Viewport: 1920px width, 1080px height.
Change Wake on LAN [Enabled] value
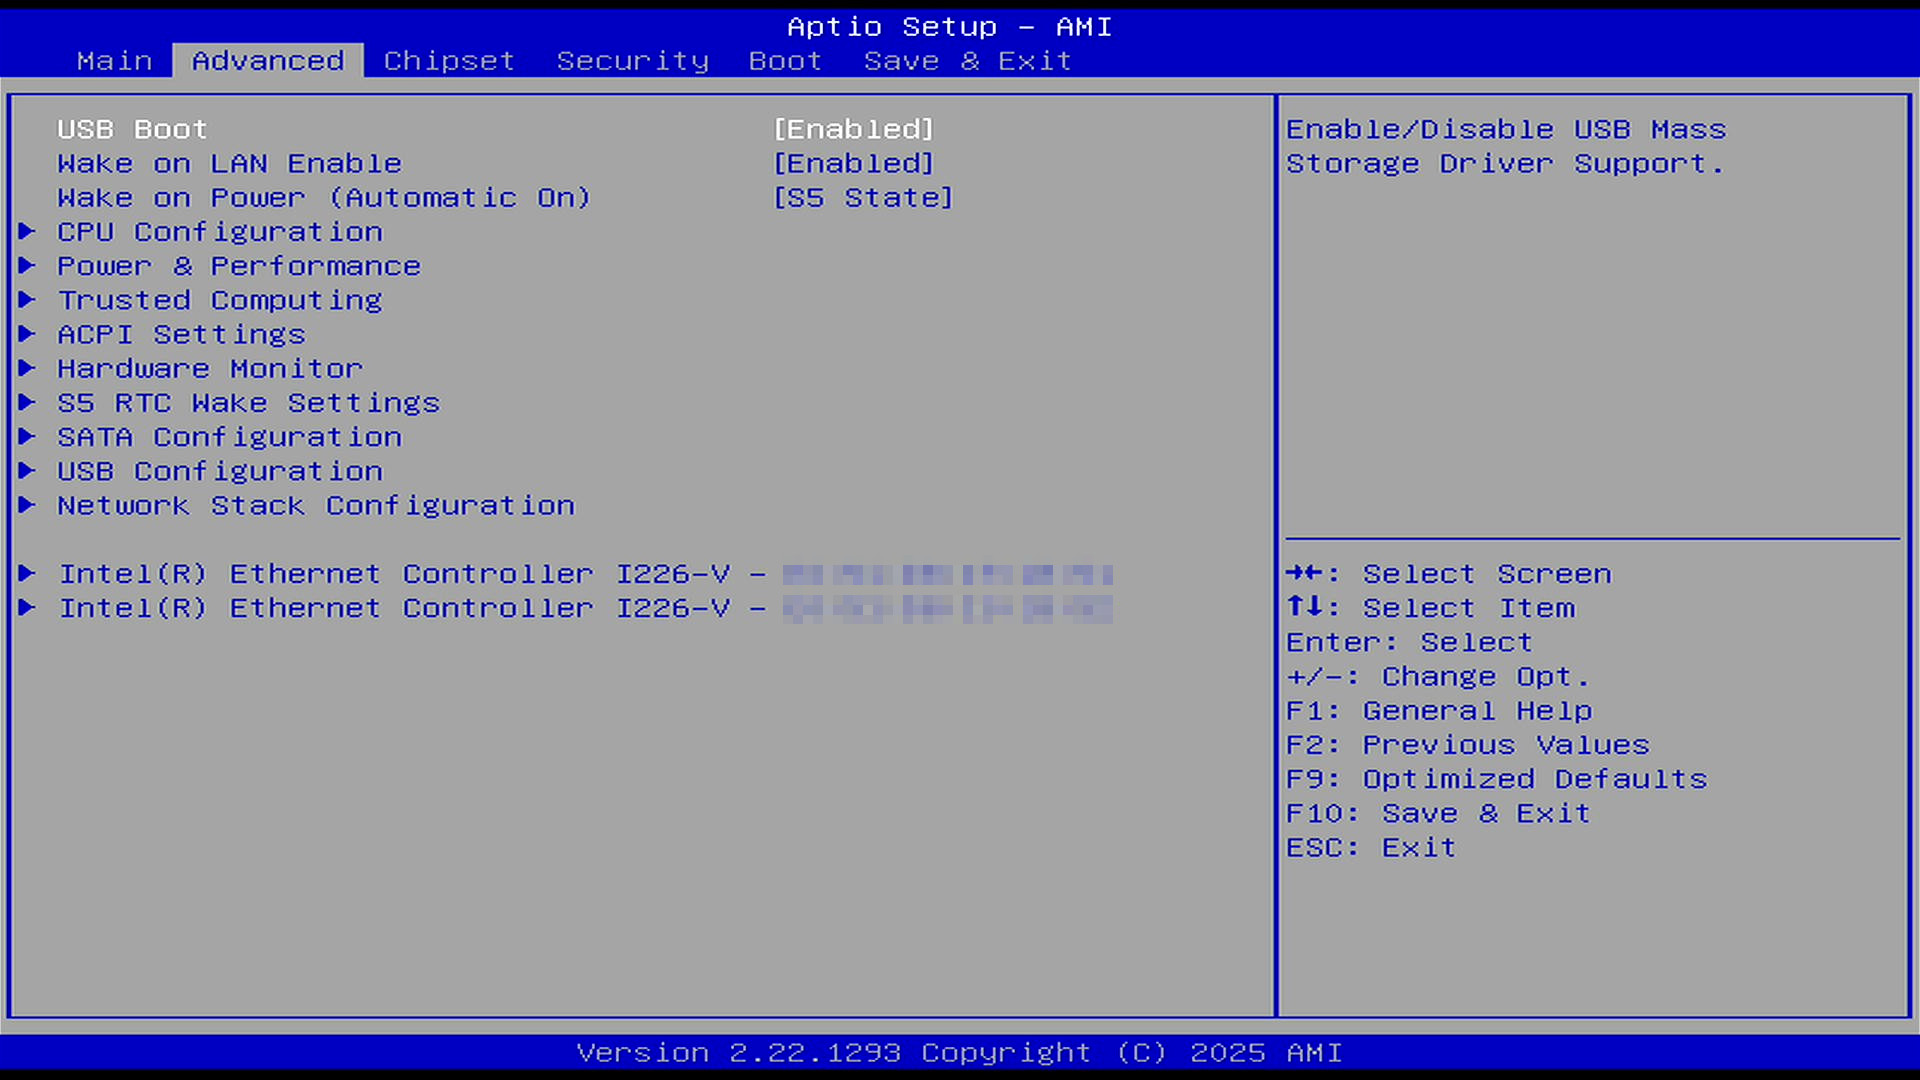coord(853,164)
